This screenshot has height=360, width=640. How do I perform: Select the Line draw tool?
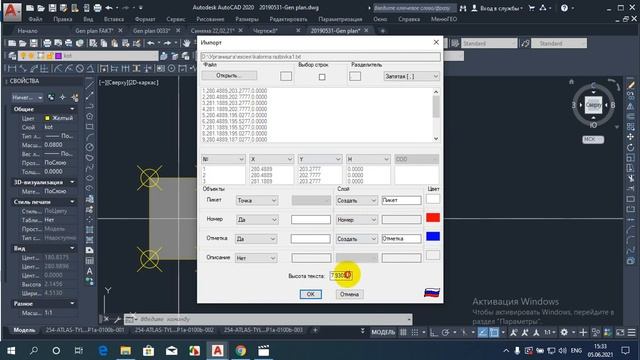point(90,84)
